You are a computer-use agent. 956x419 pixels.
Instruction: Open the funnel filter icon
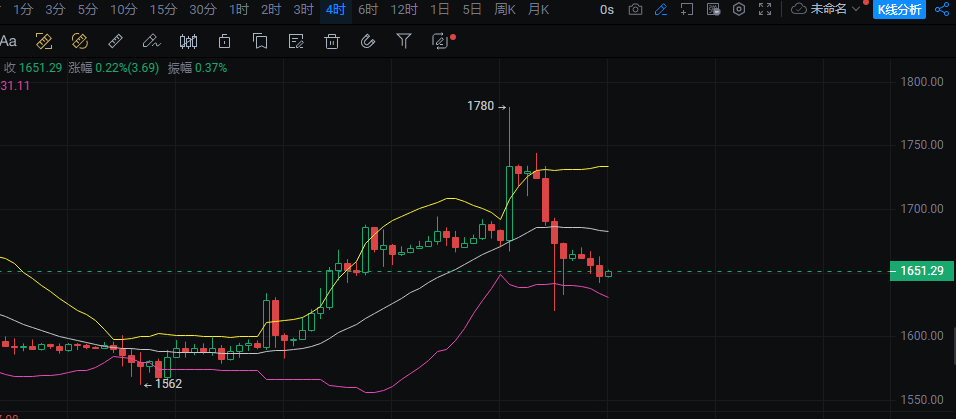click(404, 41)
